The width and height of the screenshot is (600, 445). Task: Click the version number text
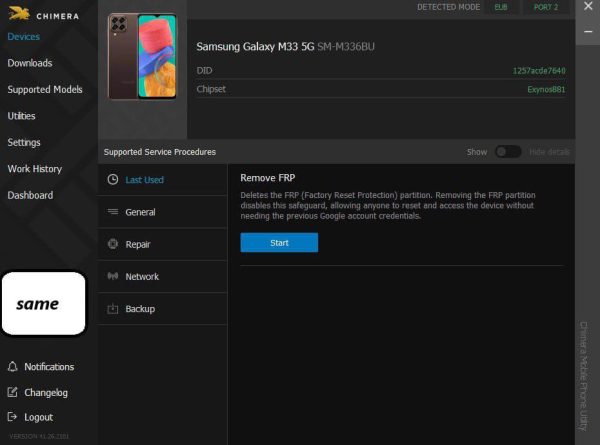tap(39, 436)
